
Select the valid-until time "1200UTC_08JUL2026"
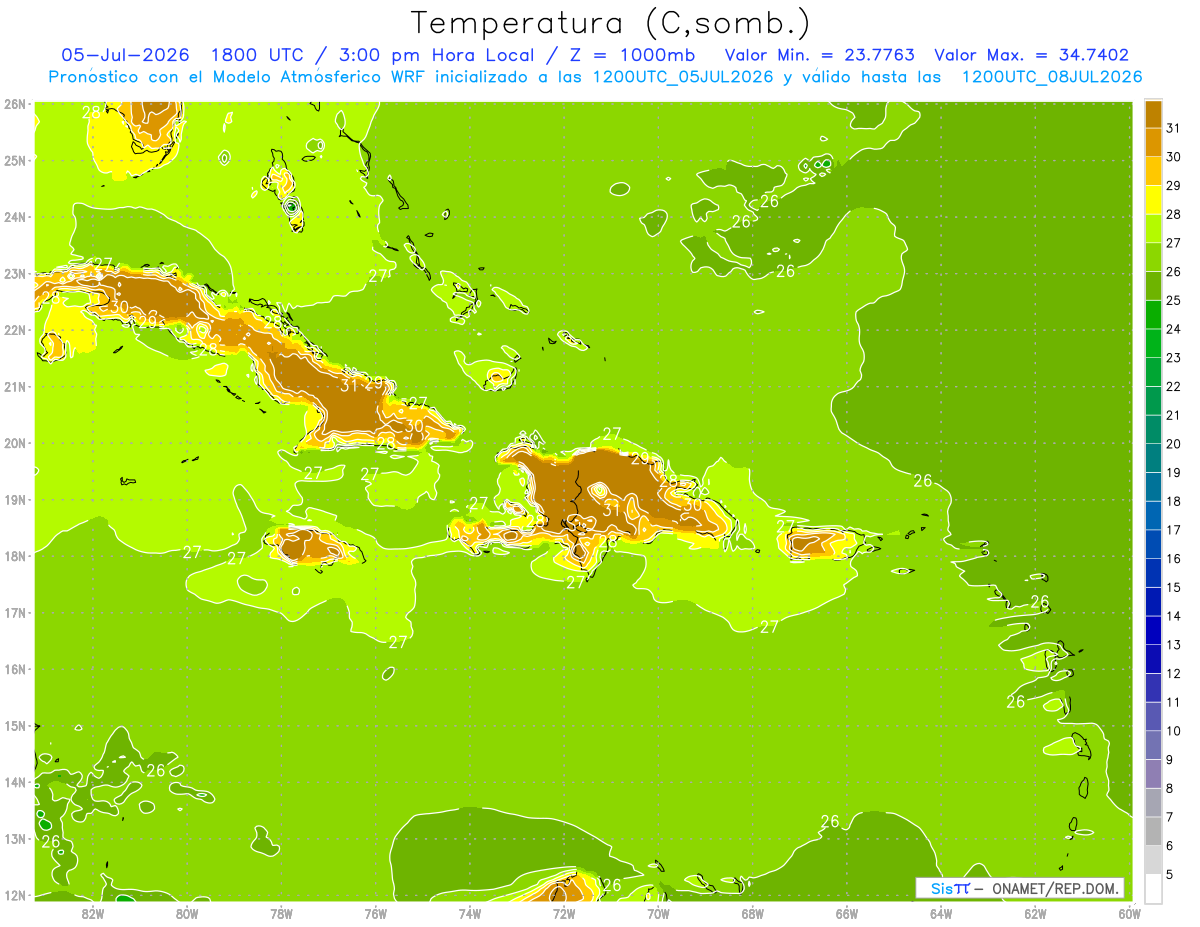coord(1051,77)
